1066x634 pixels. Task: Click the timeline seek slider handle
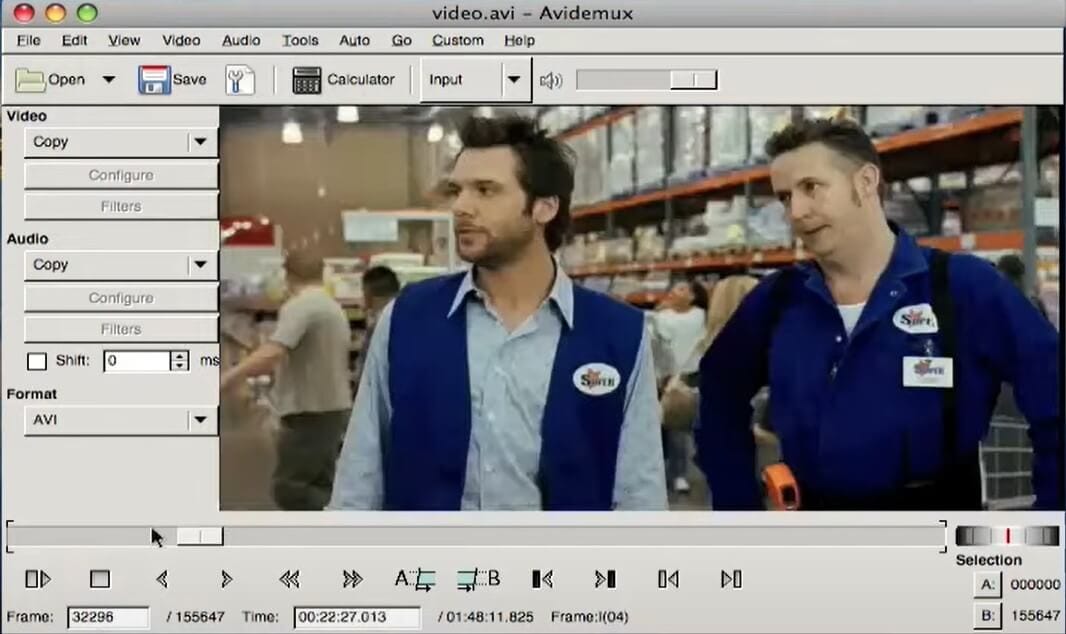pyautogui.click(x=200, y=536)
